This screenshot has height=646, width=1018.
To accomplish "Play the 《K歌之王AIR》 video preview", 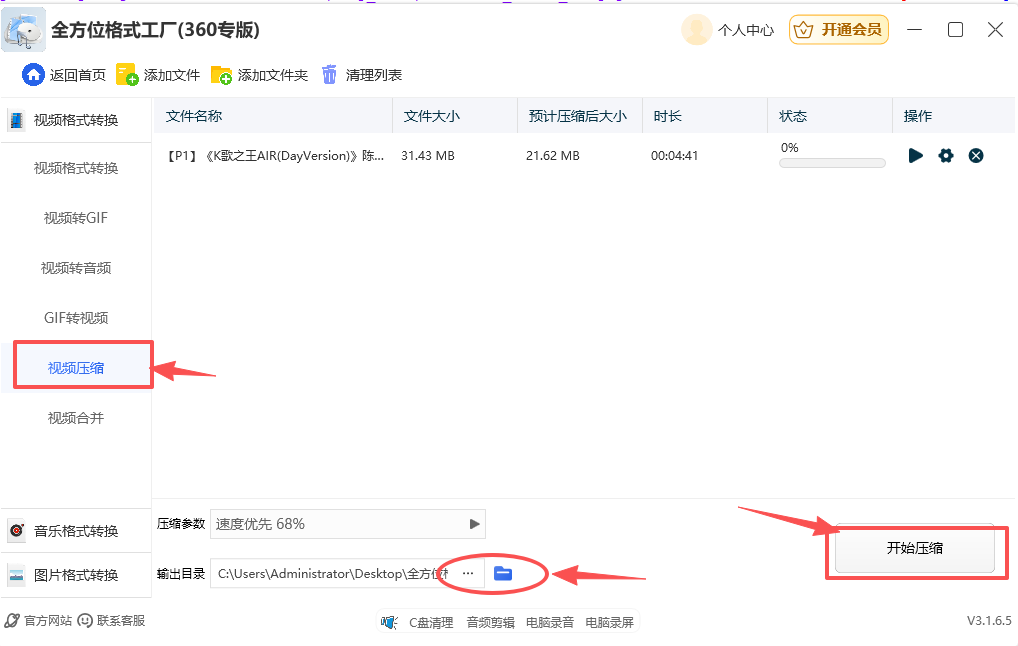I will coord(915,155).
